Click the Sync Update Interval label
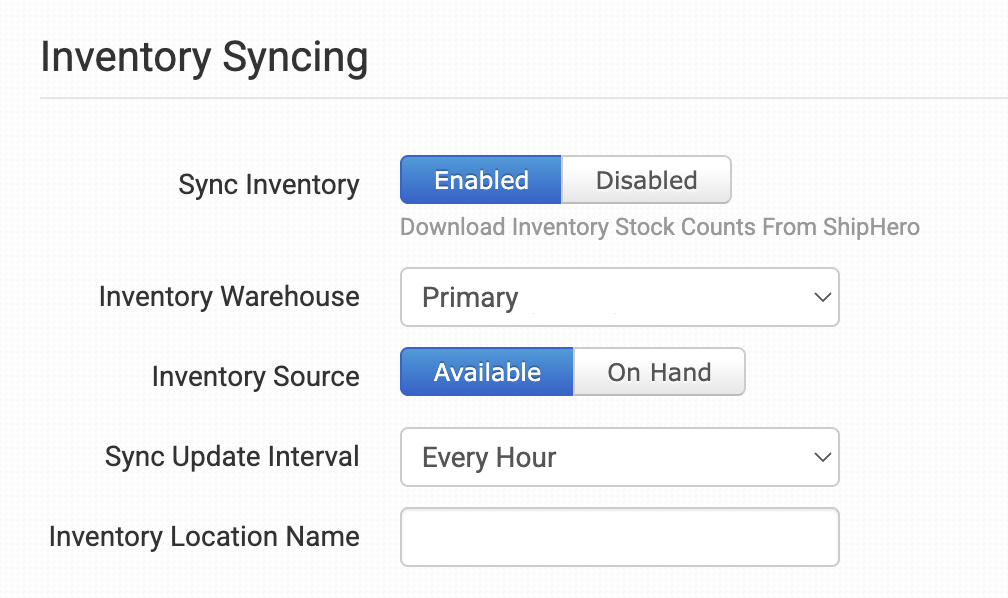The image size is (1008, 598). point(231,457)
